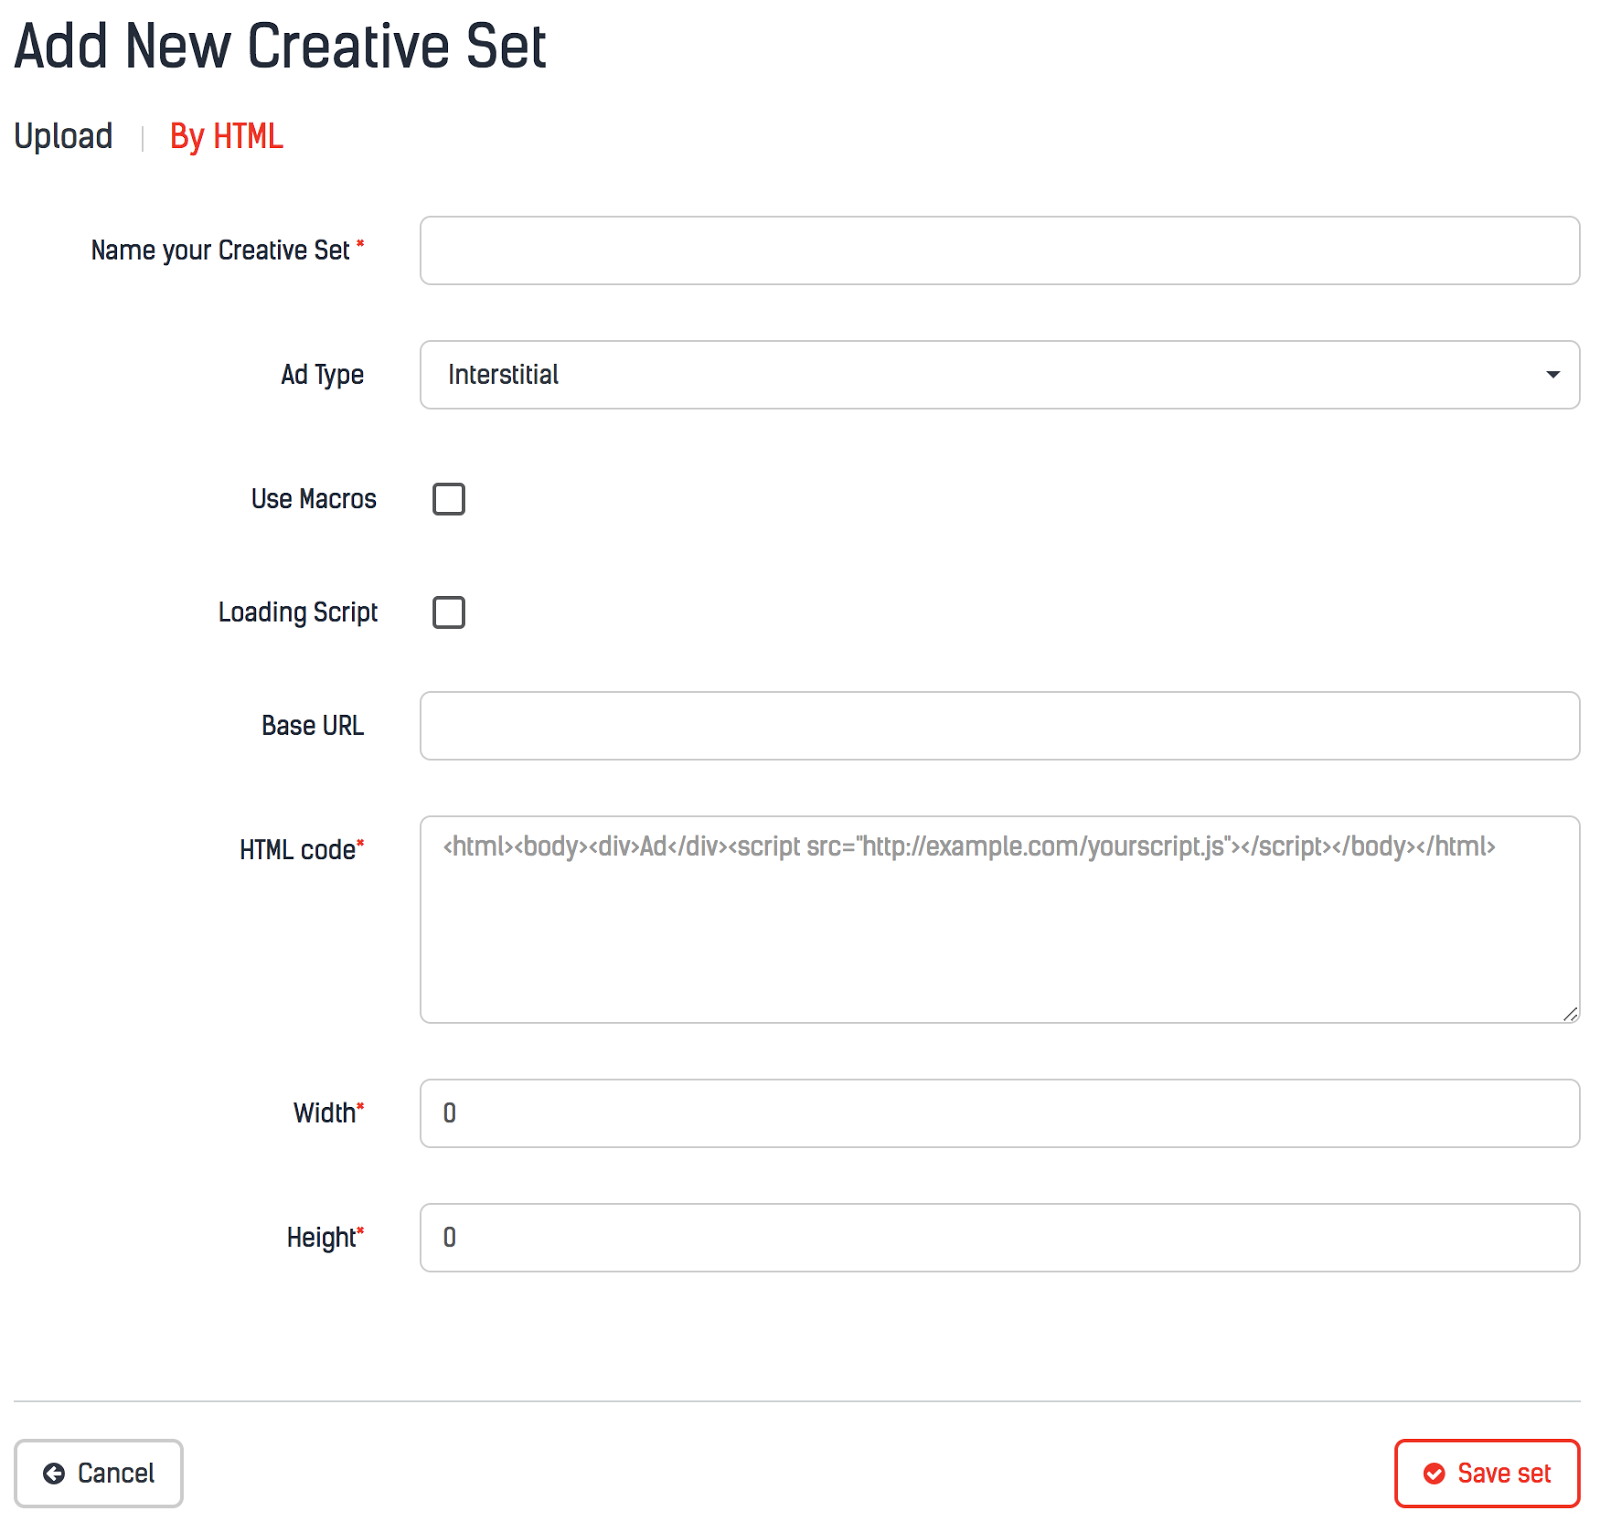Switch to the Upload tab
This screenshot has height=1522, width=1600.
[x=63, y=136]
